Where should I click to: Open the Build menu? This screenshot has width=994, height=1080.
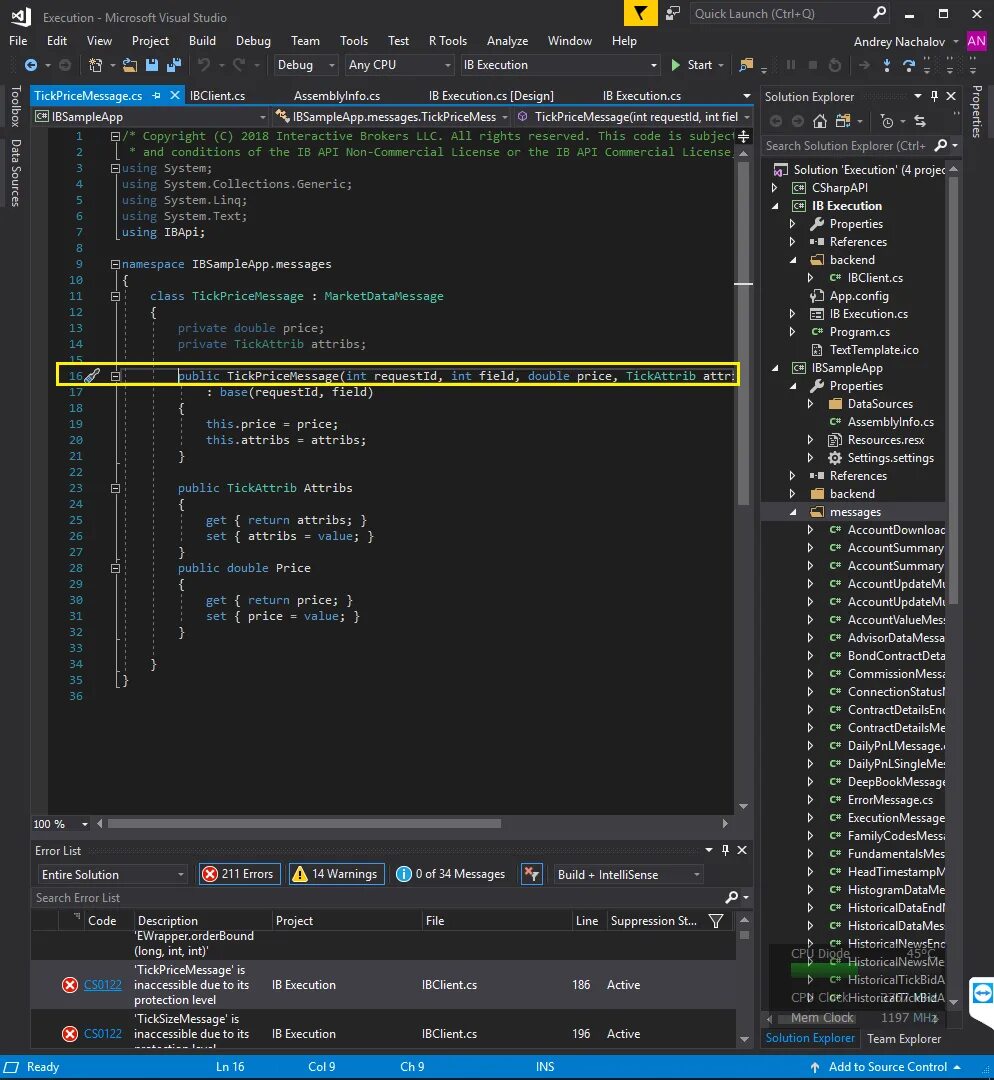point(202,41)
